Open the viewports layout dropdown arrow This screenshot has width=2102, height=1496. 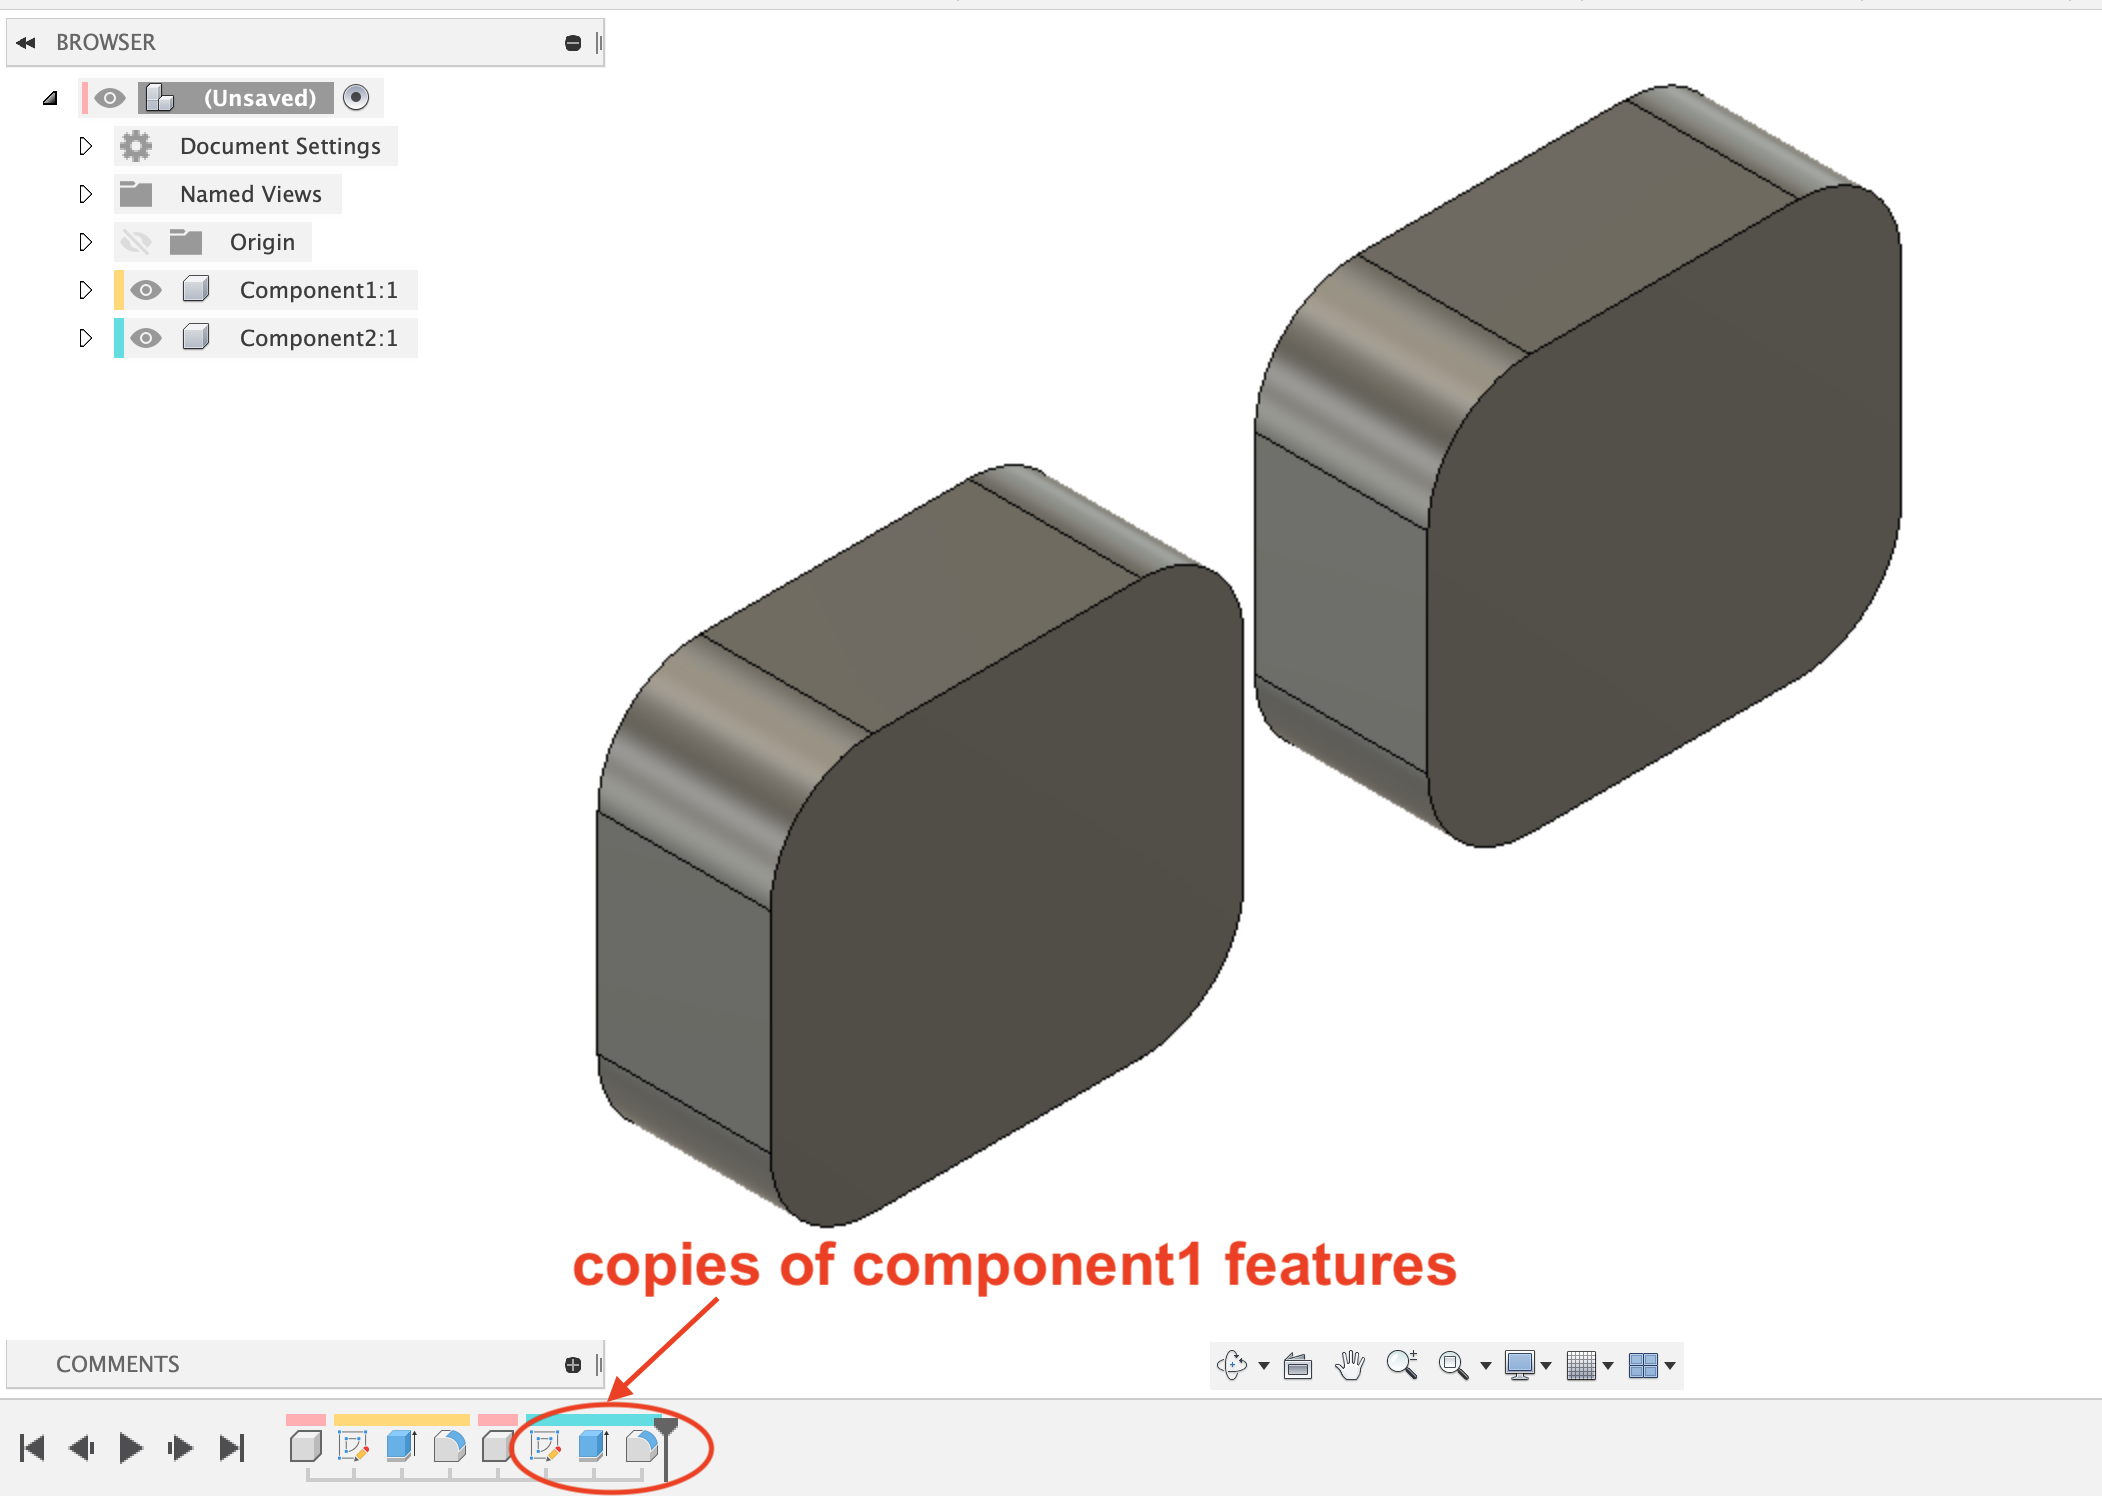[1668, 1365]
